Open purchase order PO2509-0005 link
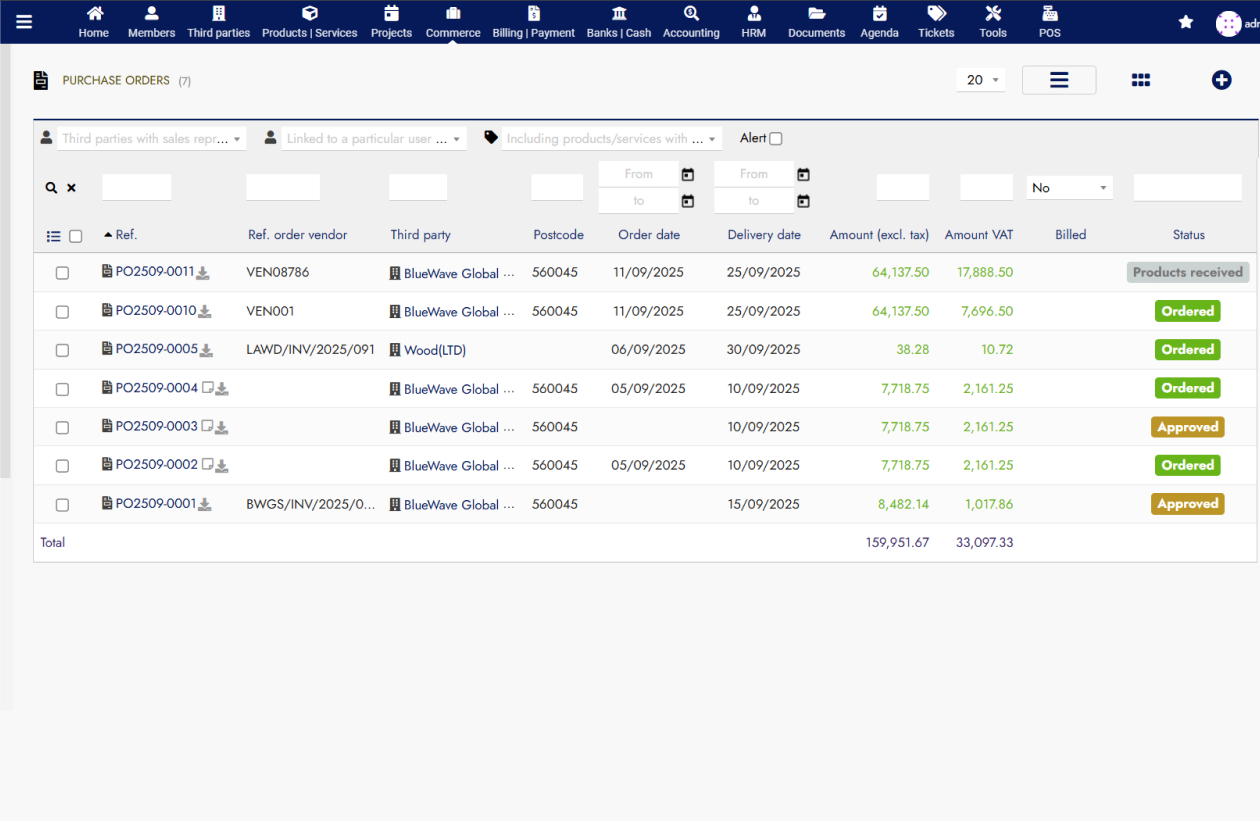The image size is (1260, 821). [x=156, y=349]
